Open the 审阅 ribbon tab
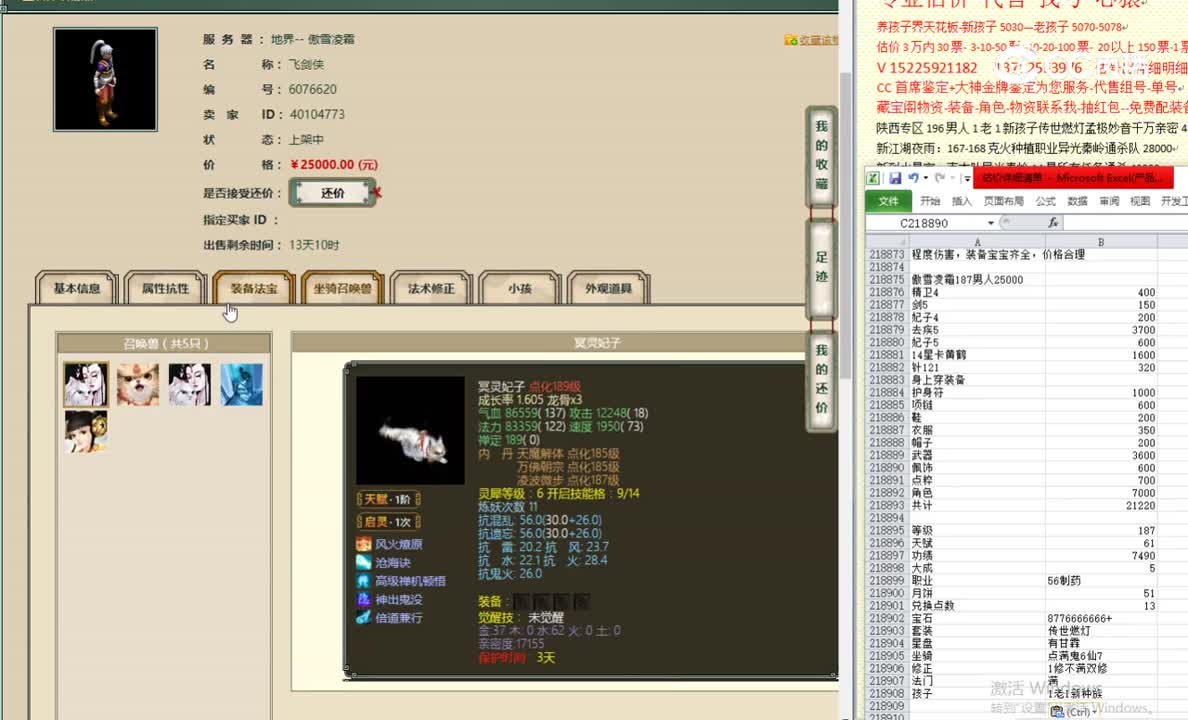This screenshot has width=1188, height=720. 1109,201
